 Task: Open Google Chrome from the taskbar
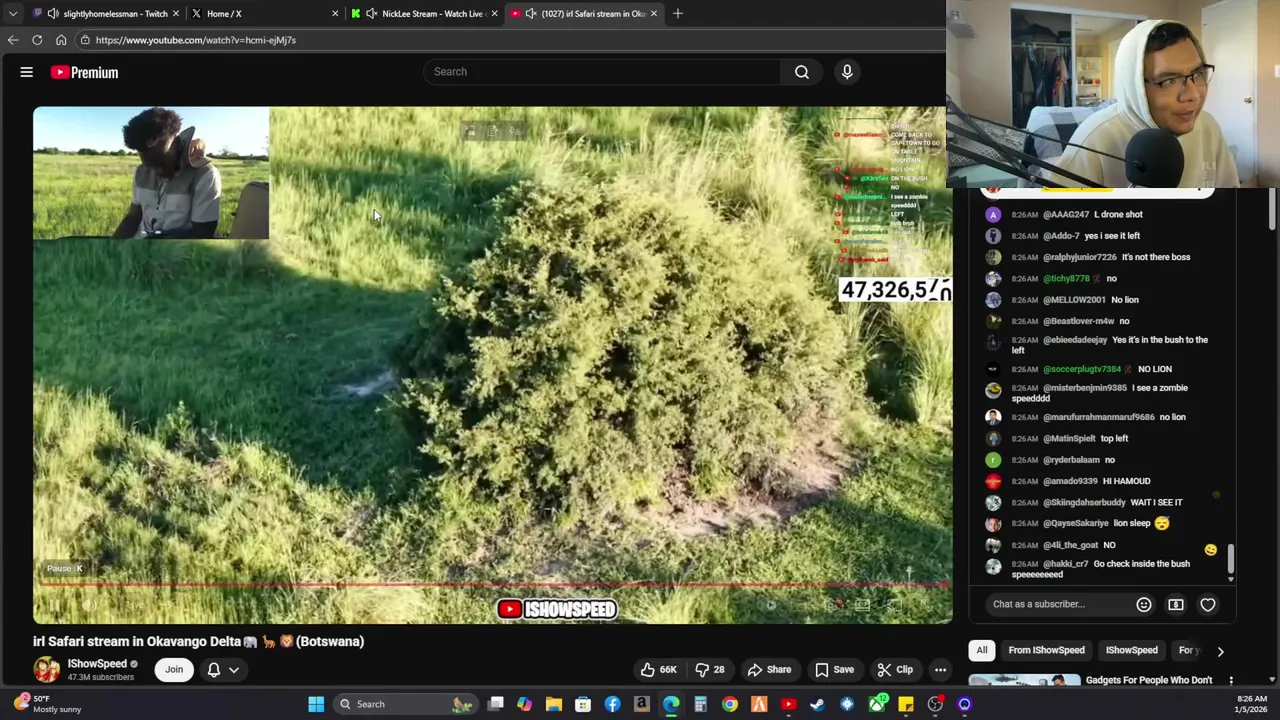[x=730, y=704]
